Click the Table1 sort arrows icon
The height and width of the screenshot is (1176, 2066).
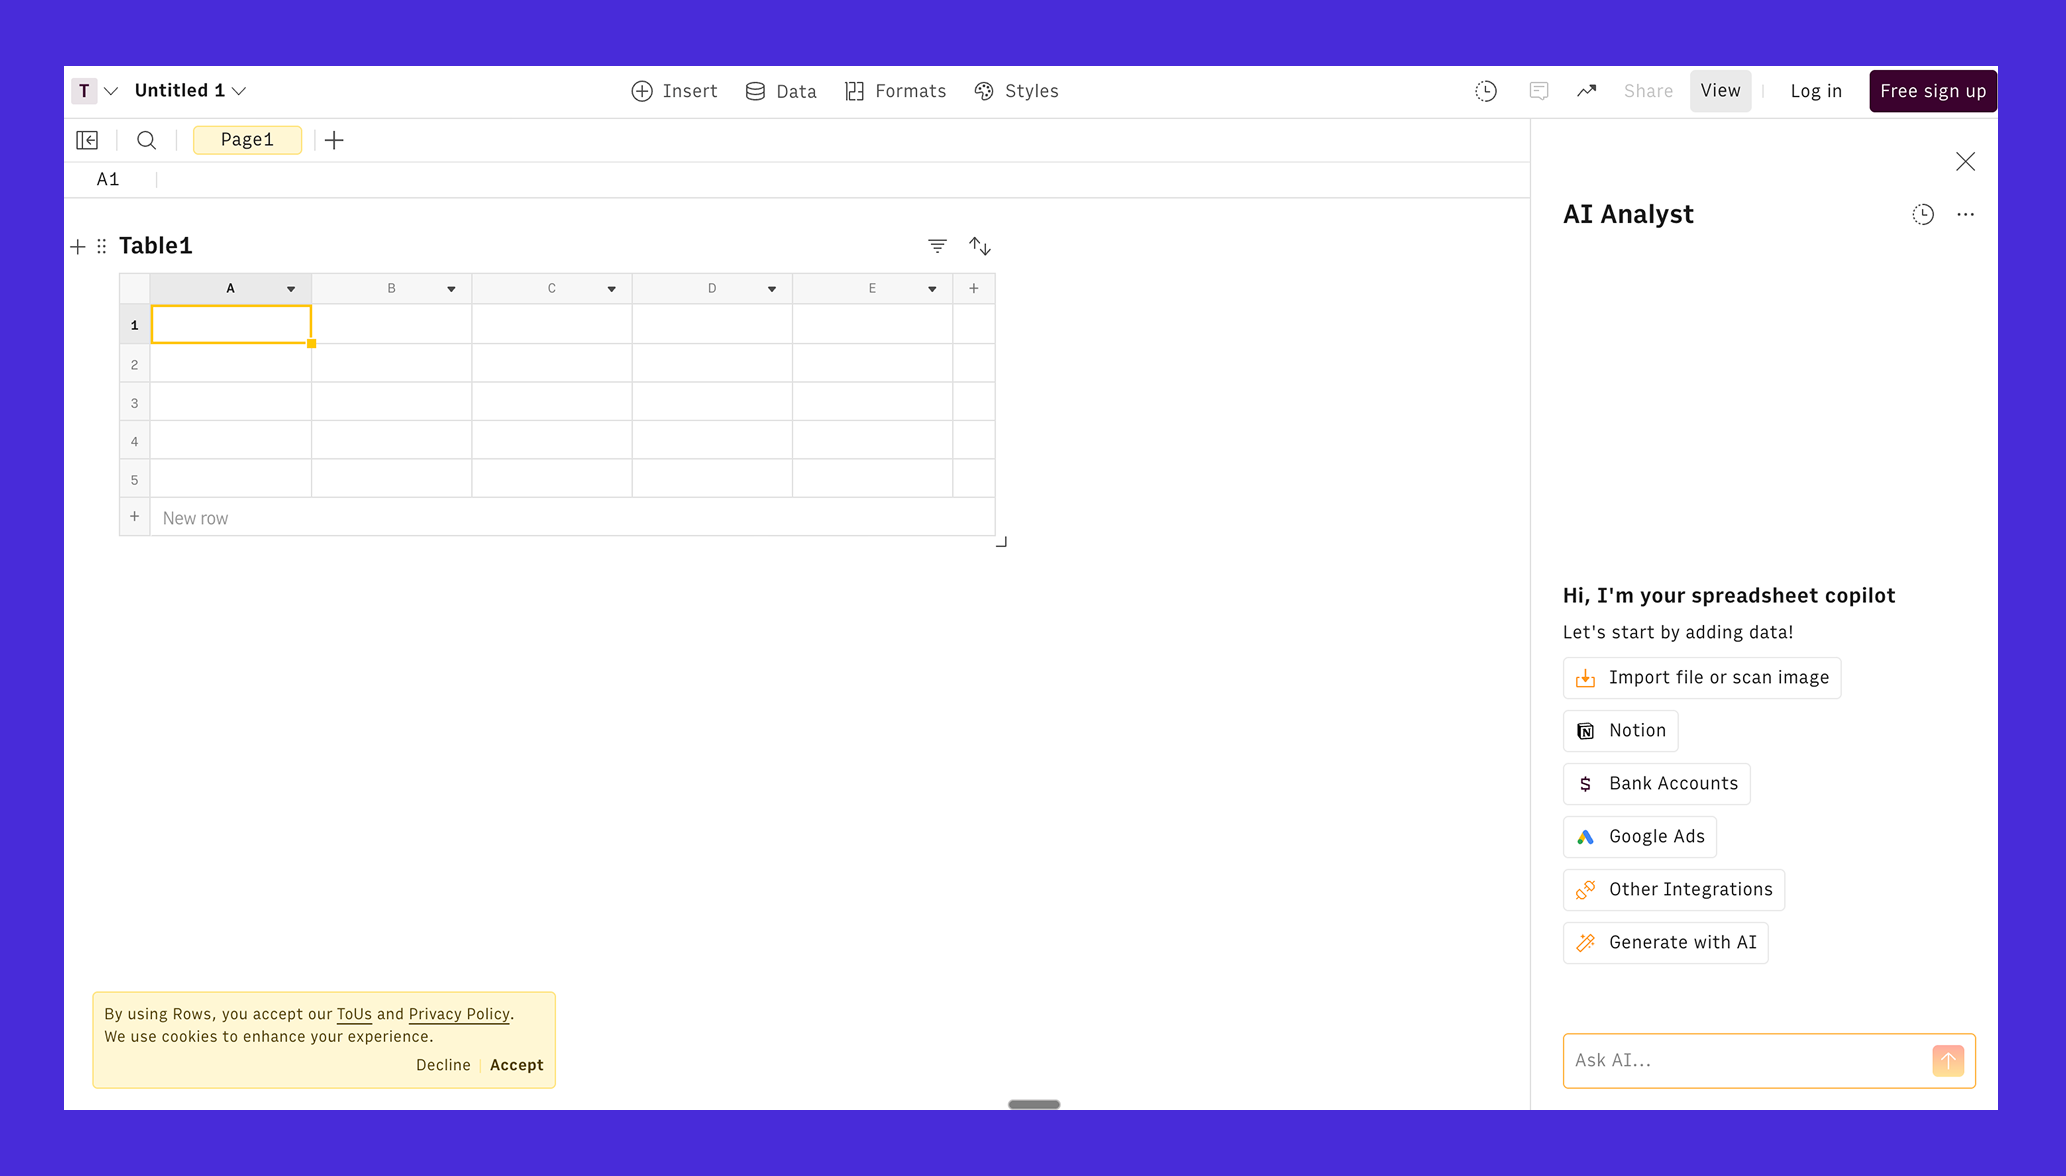980,246
